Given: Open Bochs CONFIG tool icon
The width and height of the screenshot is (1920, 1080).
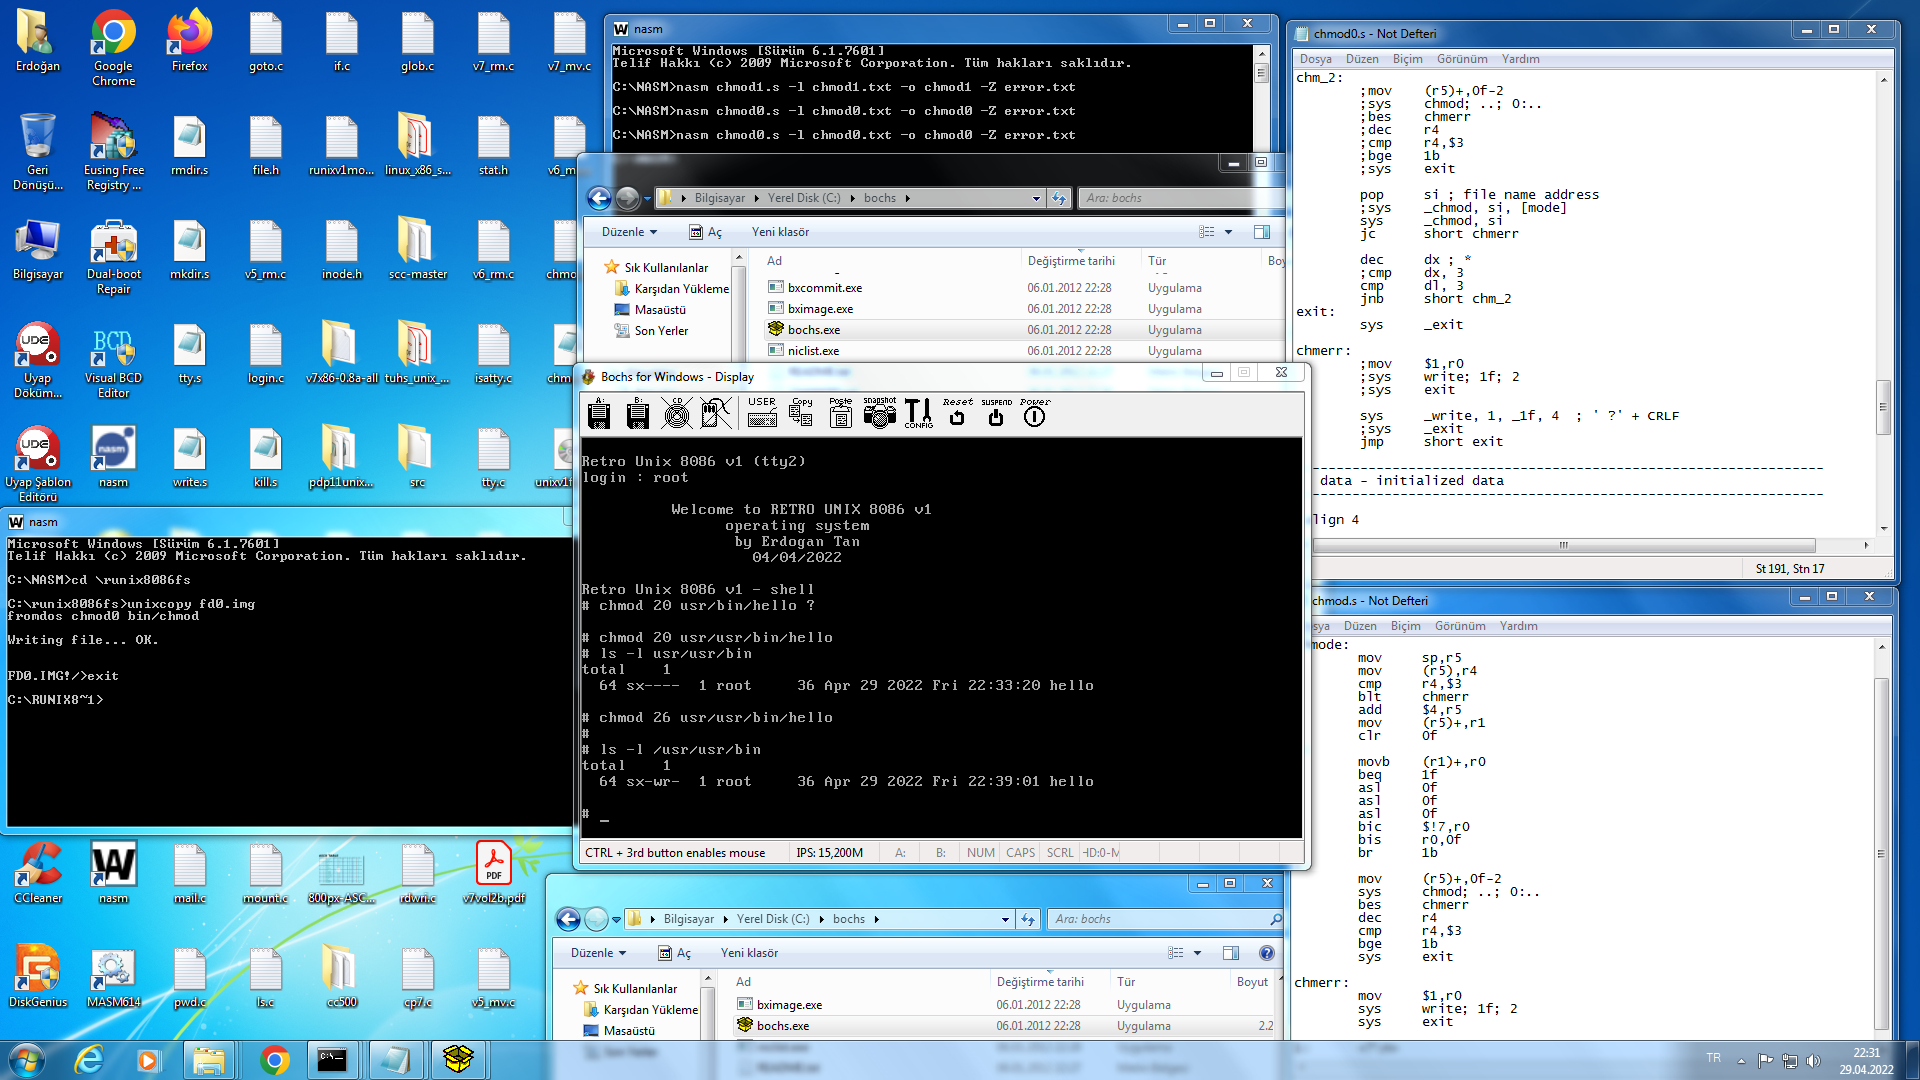Looking at the screenshot, I should (918, 413).
